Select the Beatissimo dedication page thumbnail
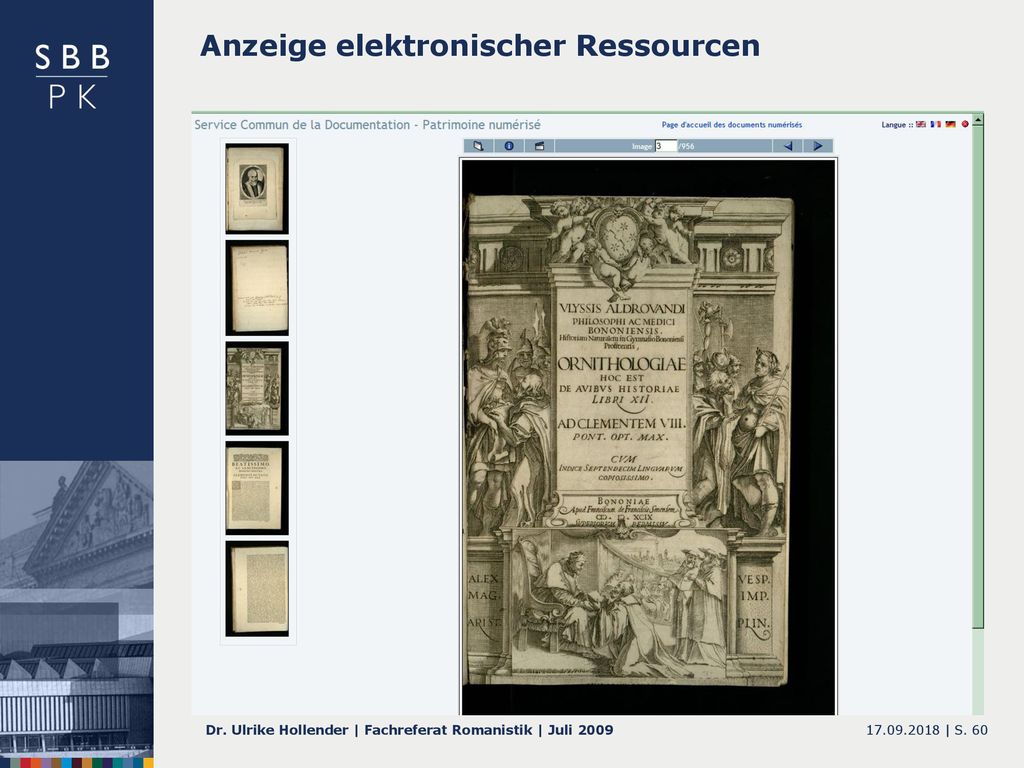 click(x=257, y=488)
